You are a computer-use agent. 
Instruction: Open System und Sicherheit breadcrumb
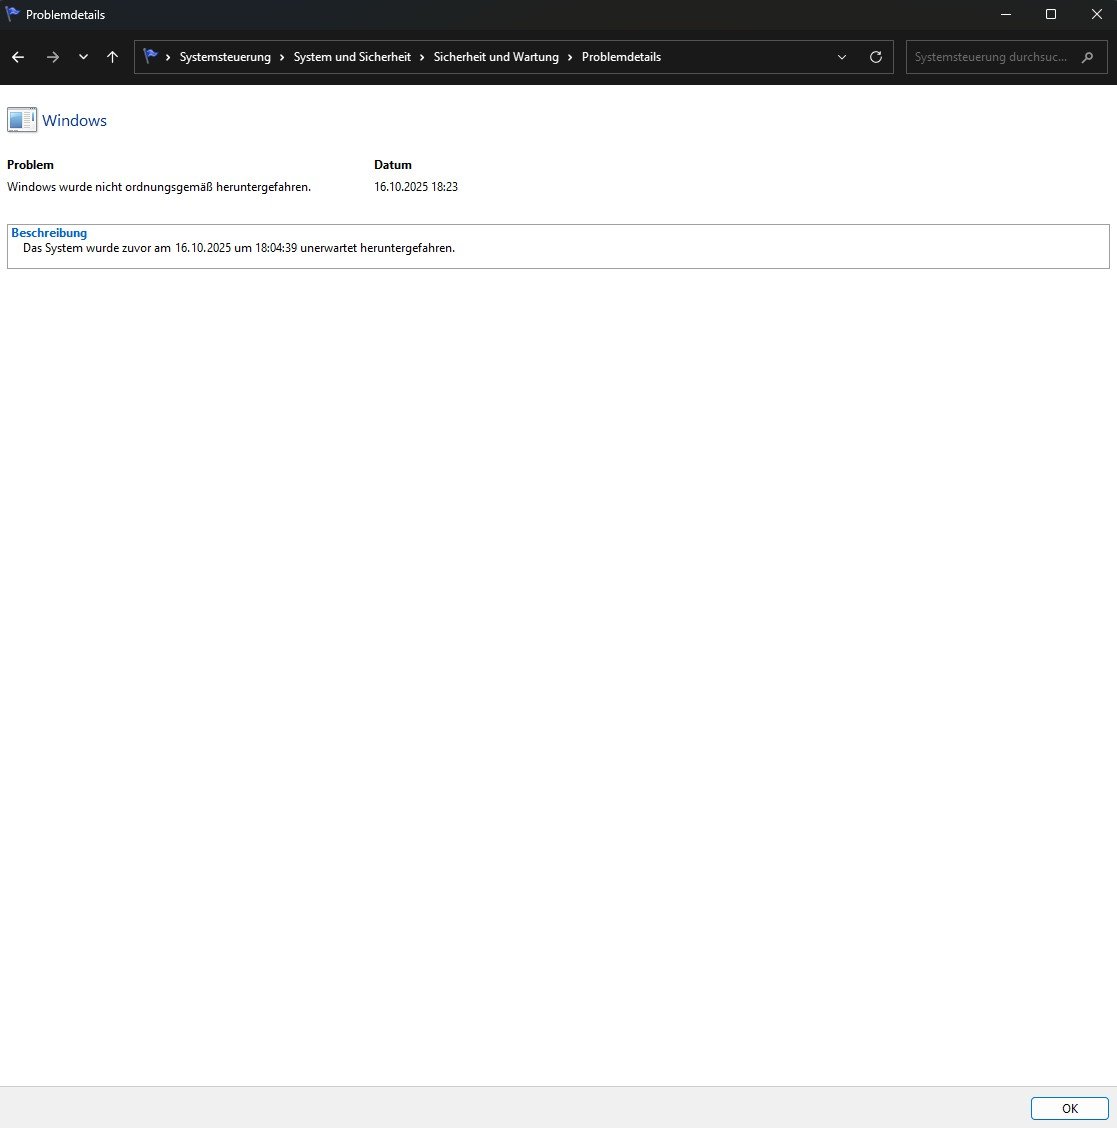(352, 57)
